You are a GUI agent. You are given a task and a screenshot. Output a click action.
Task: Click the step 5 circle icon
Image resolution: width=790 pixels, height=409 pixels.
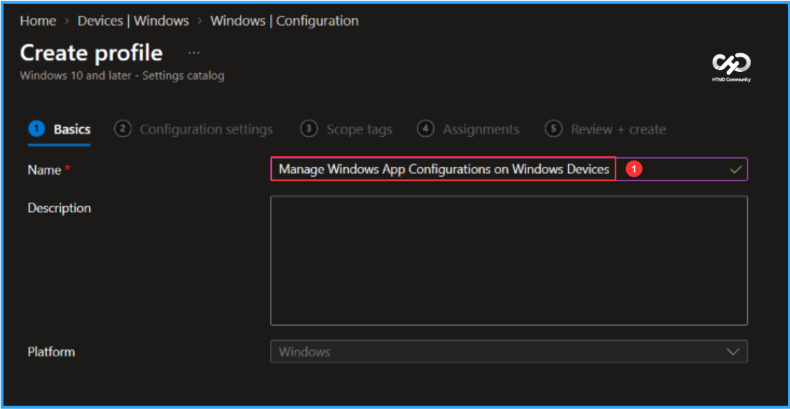pyautogui.click(x=553, y=129)
